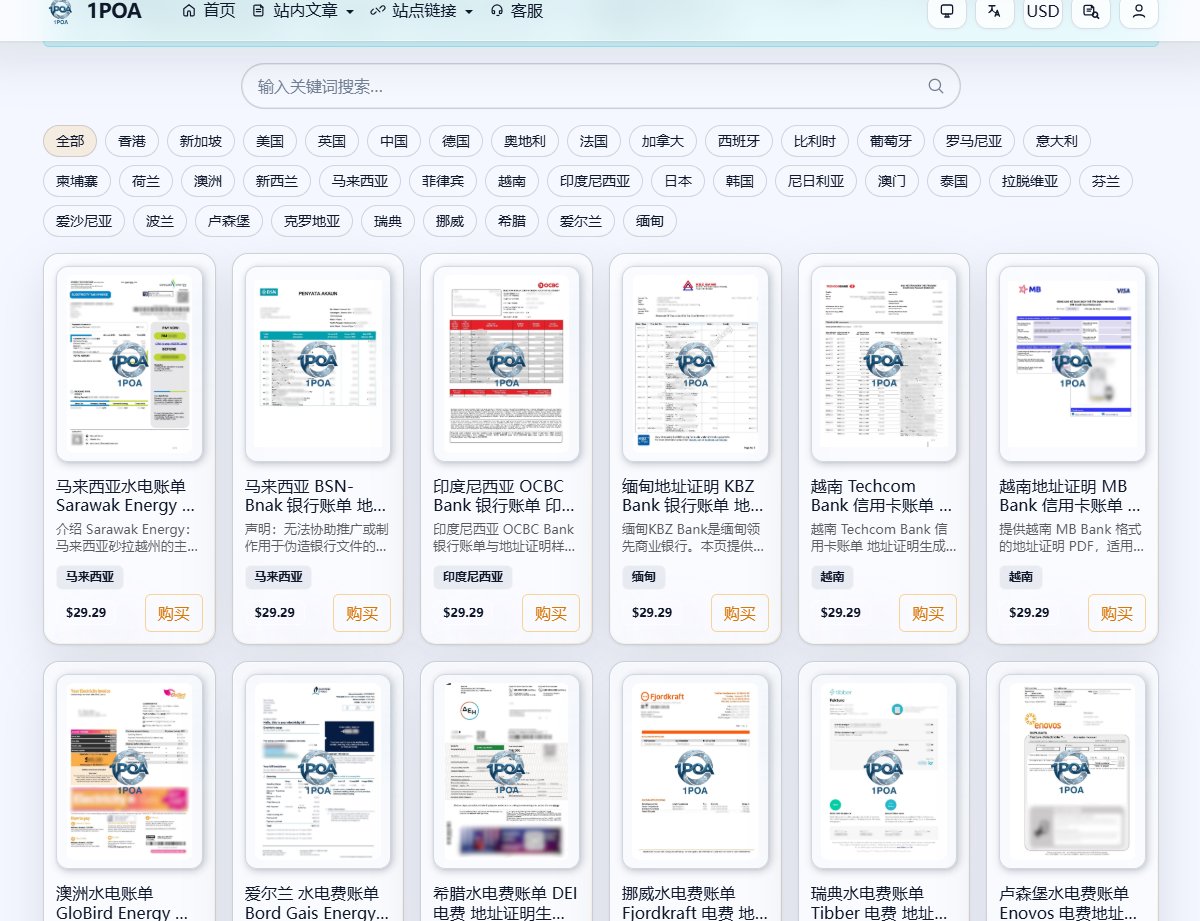Screen dimensions: 1200x921
Task: Select the 缅甸 filter chip in country list
Action: (650, 221)
